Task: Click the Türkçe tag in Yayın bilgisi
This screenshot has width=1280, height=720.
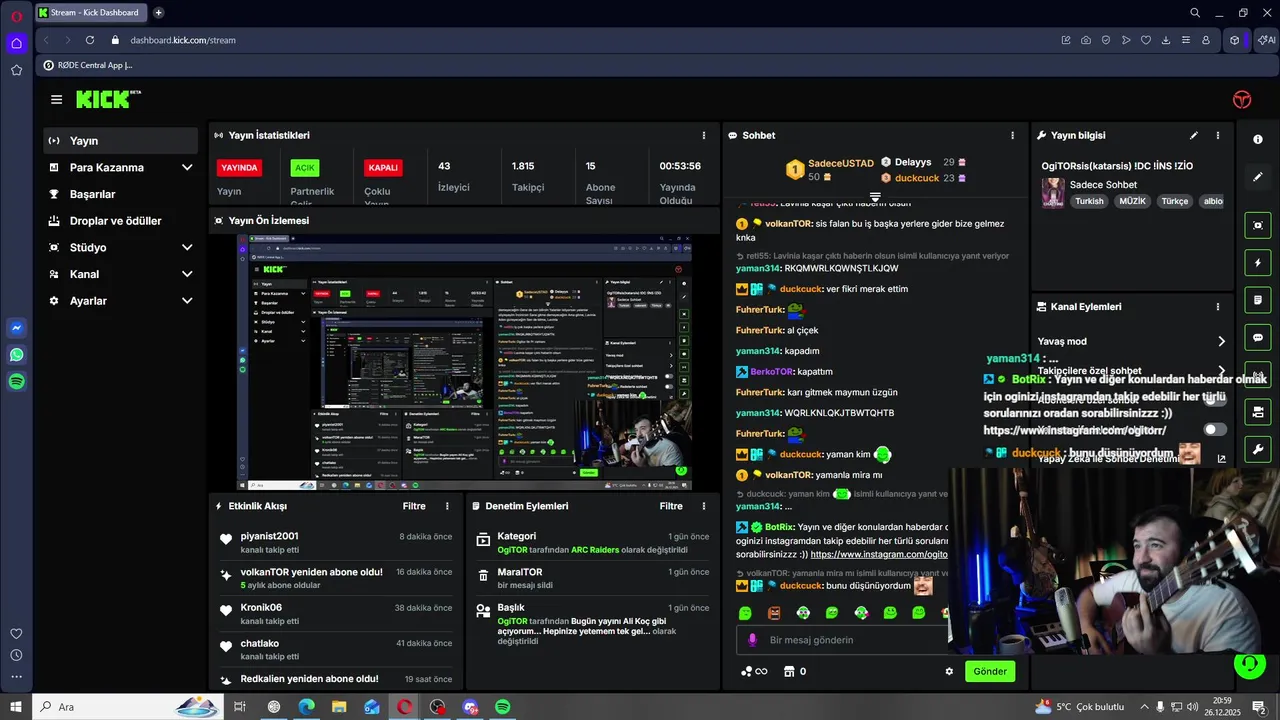Action: 1174,201
